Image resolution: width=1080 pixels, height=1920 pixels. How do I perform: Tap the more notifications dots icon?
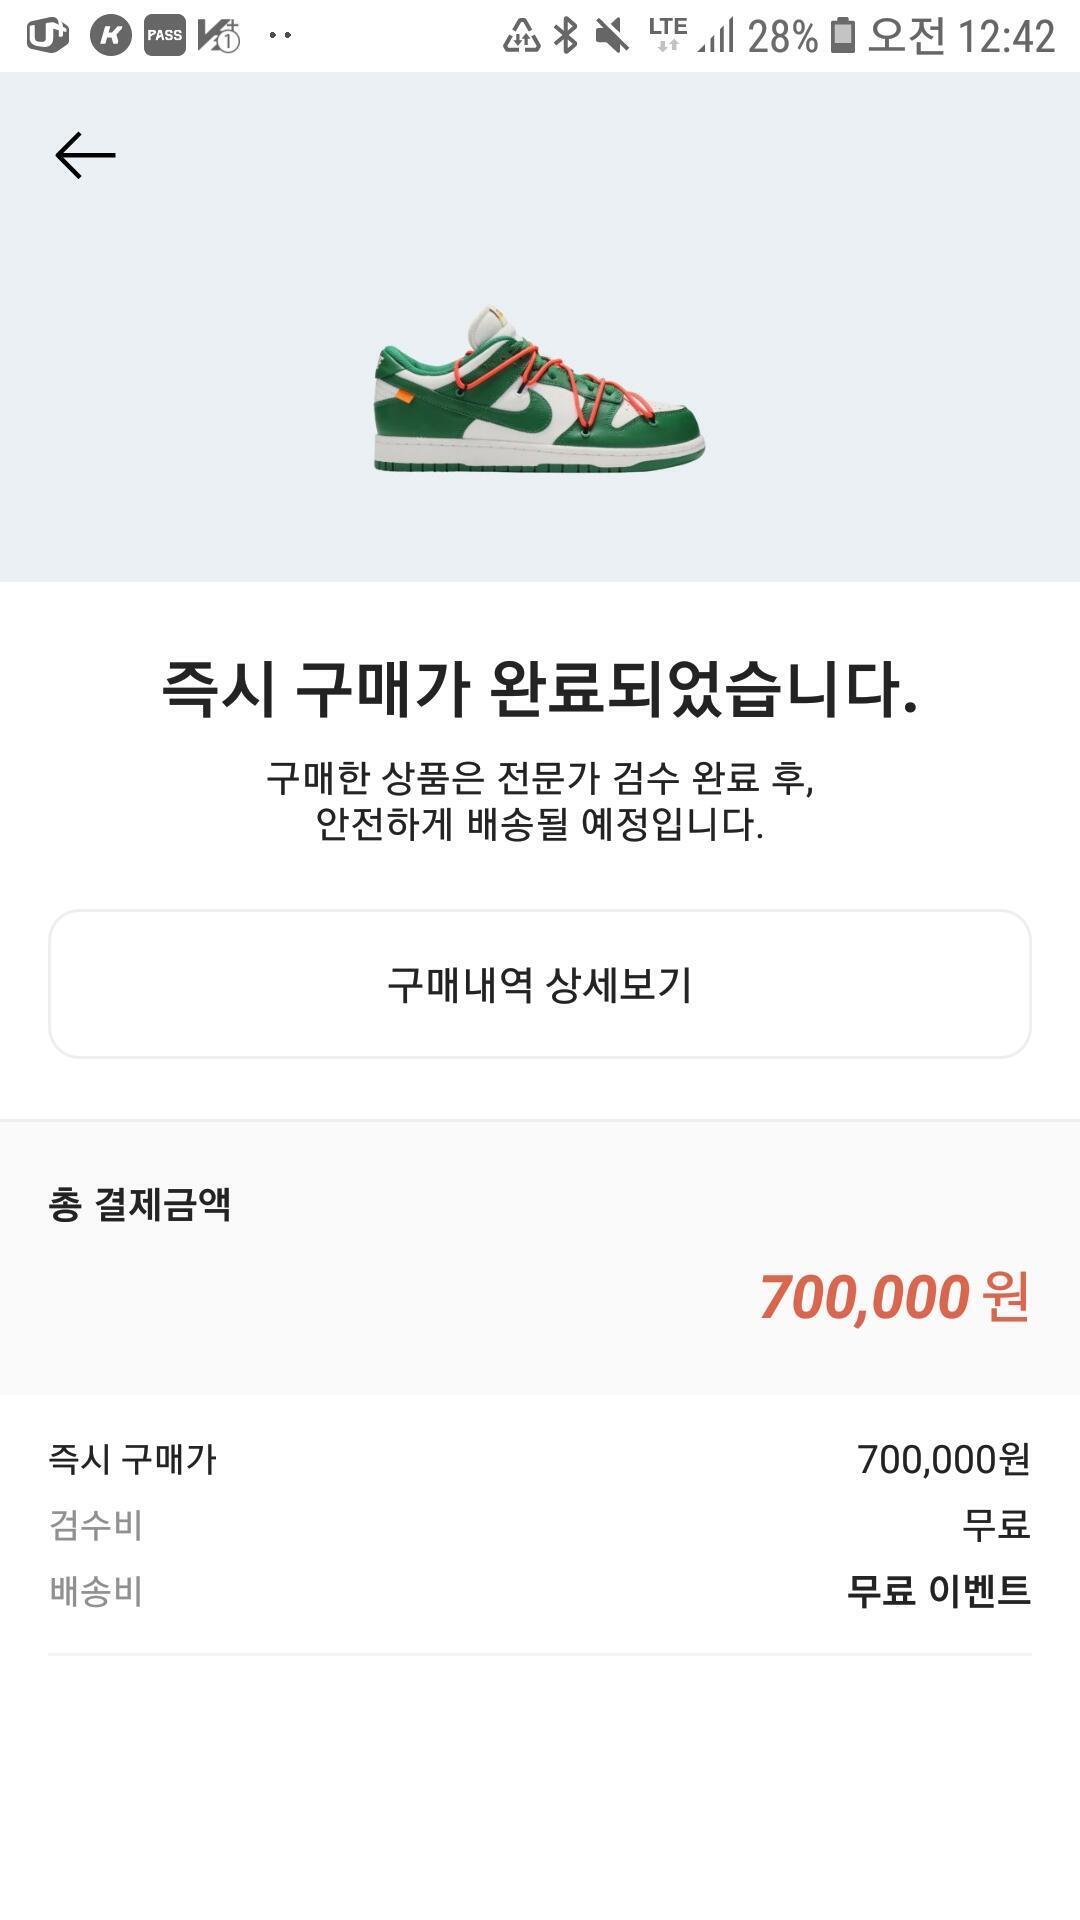pyautogui.click(x=281, y=36)
